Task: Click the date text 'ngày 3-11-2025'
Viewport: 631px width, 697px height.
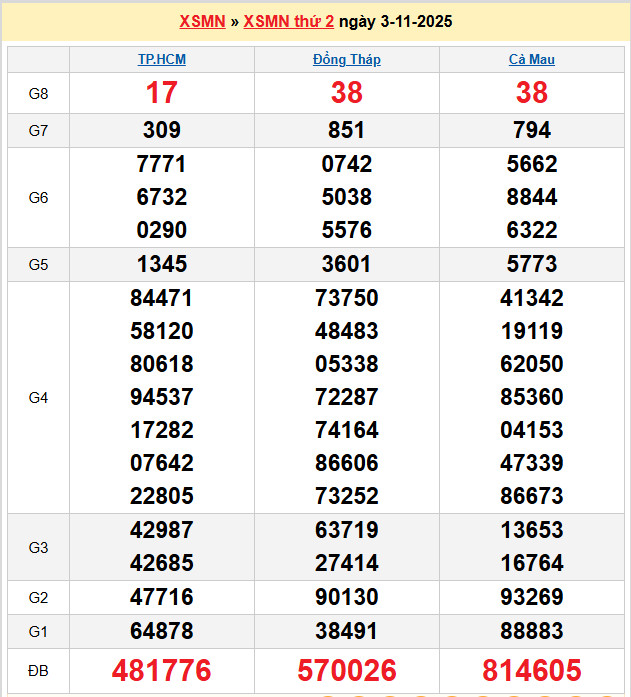Action: 395,21
